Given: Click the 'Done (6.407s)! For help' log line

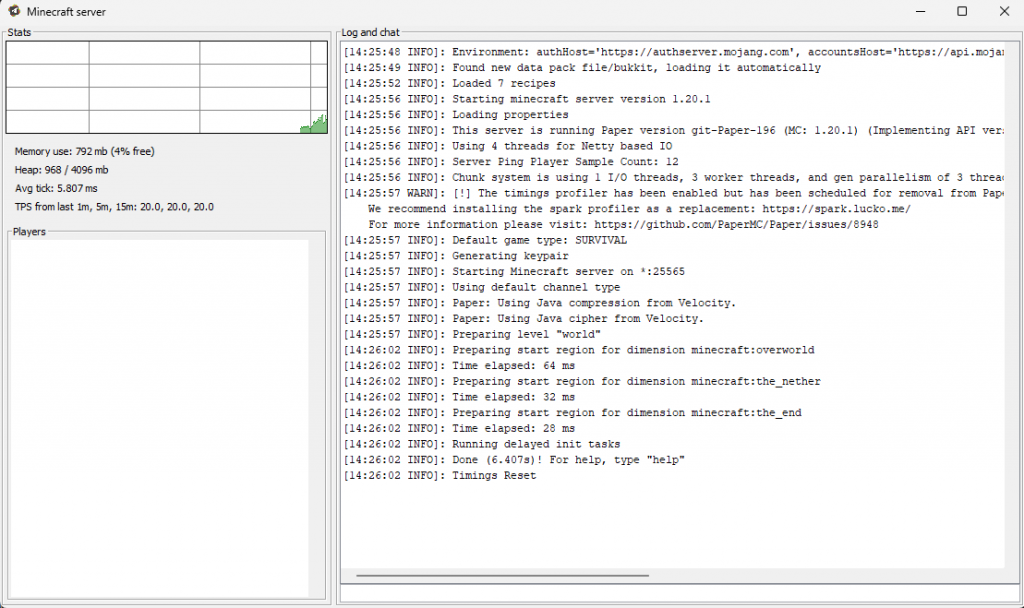Looking at the screenshot, I should [x=514, y=460].
